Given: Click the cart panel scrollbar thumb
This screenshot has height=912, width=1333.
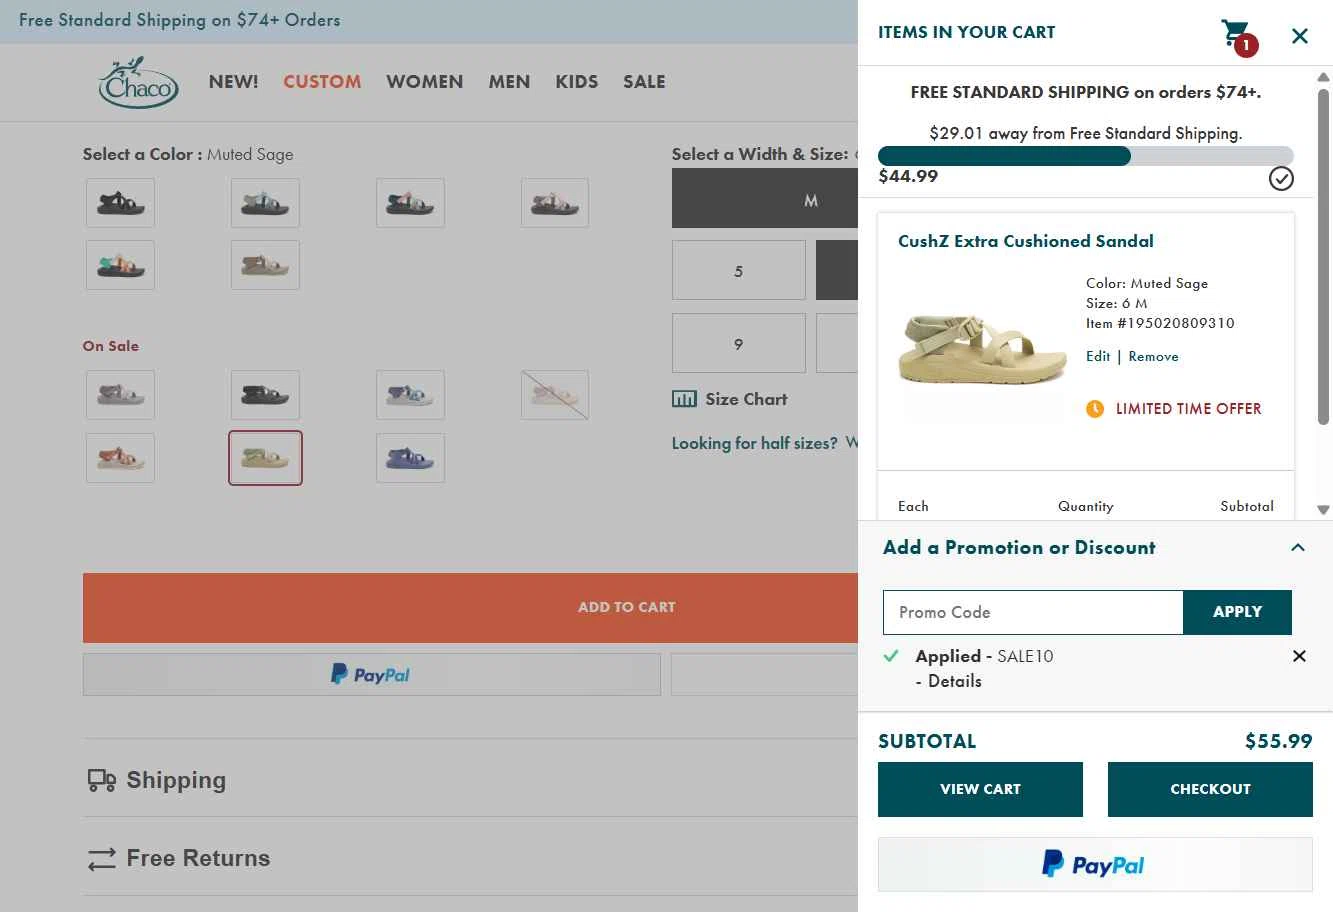Looking at the screenshot, I should pyautogui.click(x=1323, y=256).
